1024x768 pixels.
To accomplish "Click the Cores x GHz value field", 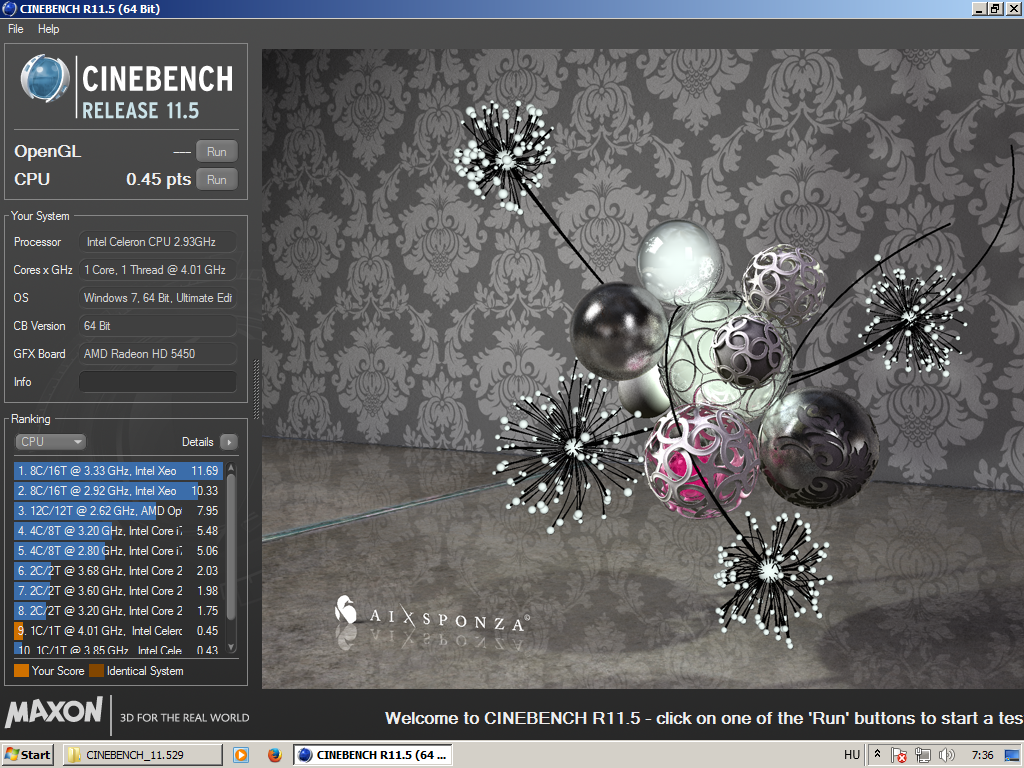I will point(157,270).
